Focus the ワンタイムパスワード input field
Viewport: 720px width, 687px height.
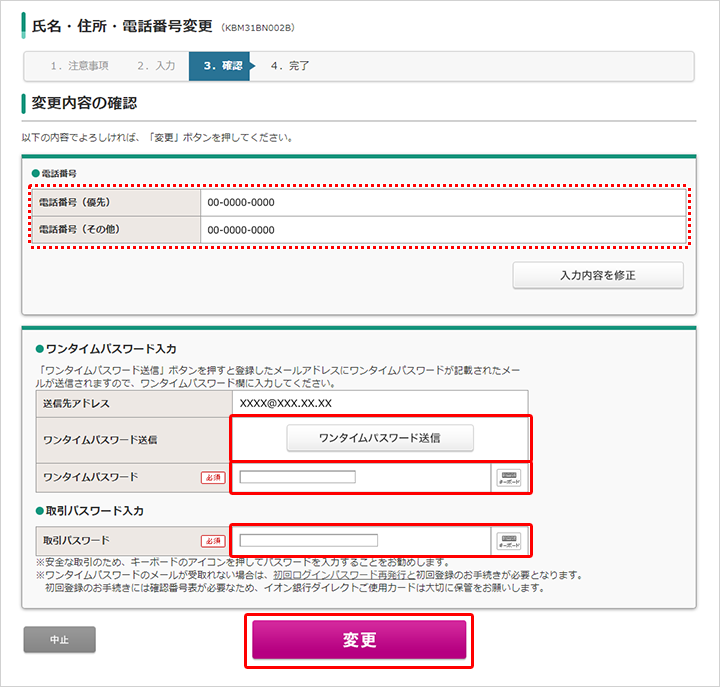[x=298, y=477]
